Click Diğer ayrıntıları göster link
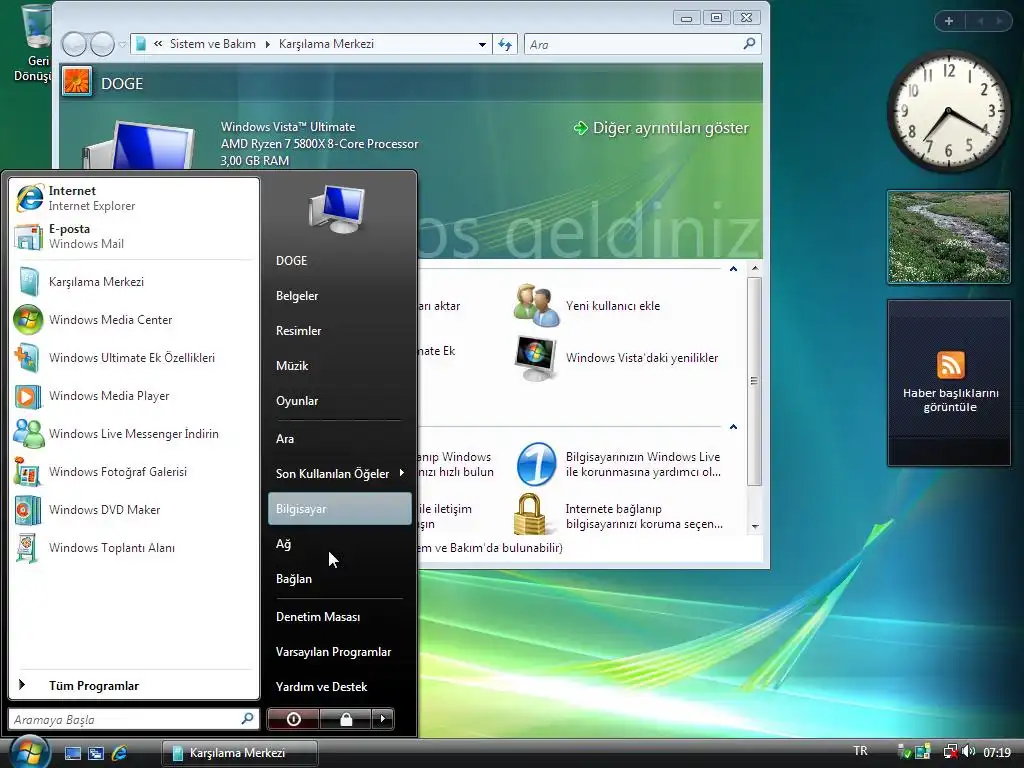1024x768 pixels. 661,128
